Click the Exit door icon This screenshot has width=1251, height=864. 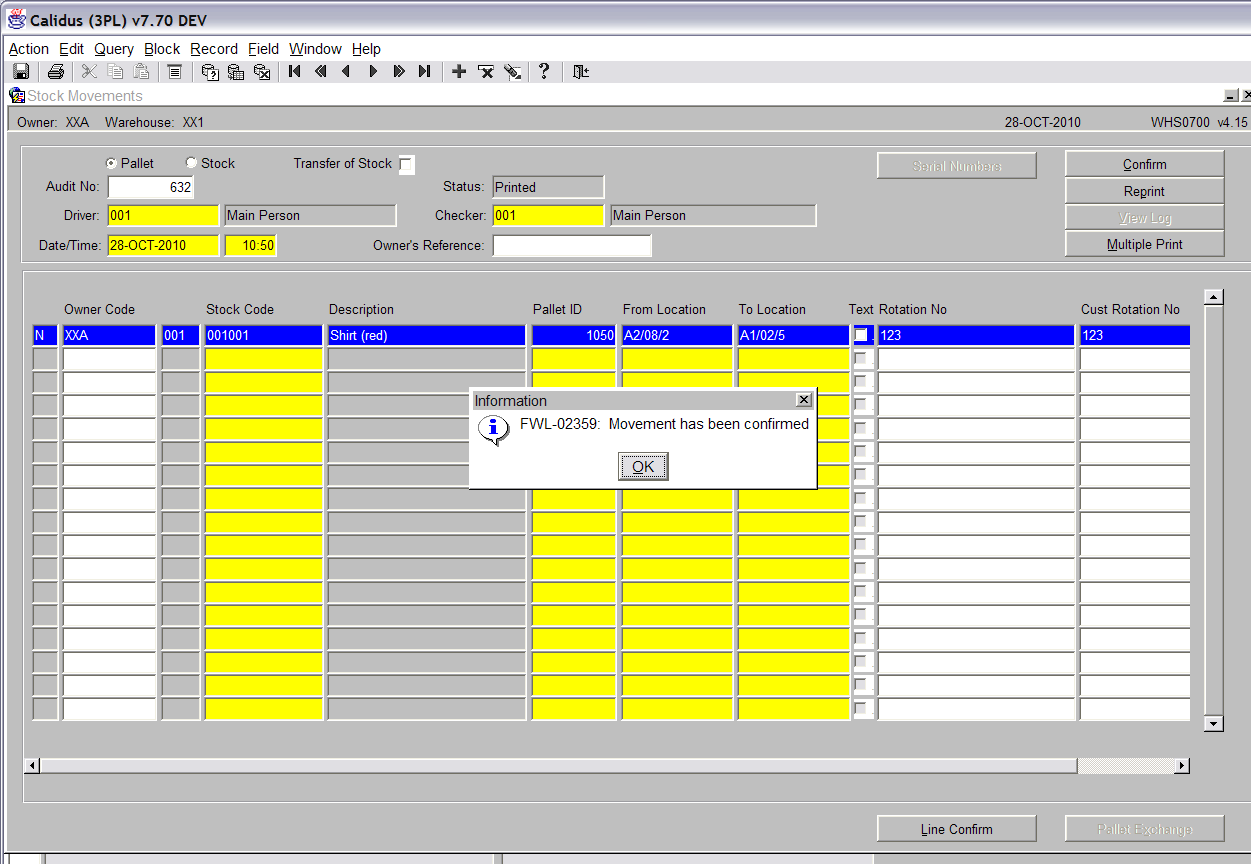pyautogui.click(x=580, y=71)
